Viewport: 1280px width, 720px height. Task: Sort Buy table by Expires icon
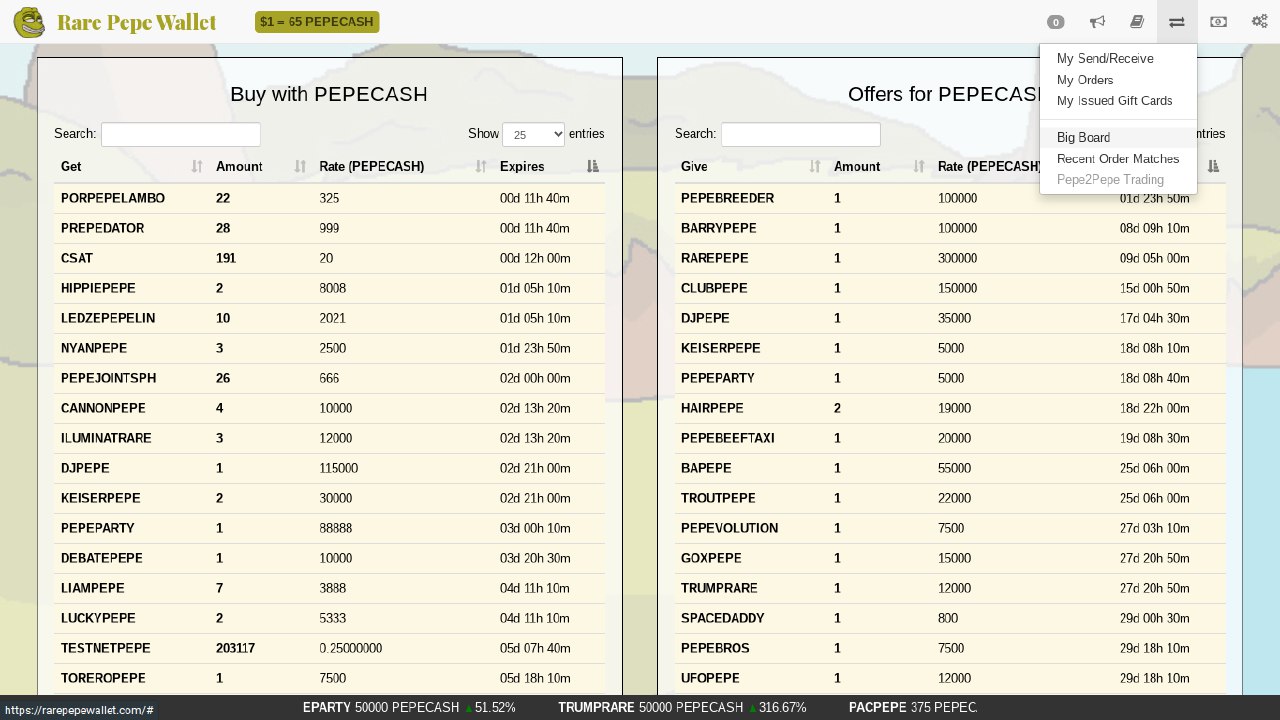[x=593, y=167]
